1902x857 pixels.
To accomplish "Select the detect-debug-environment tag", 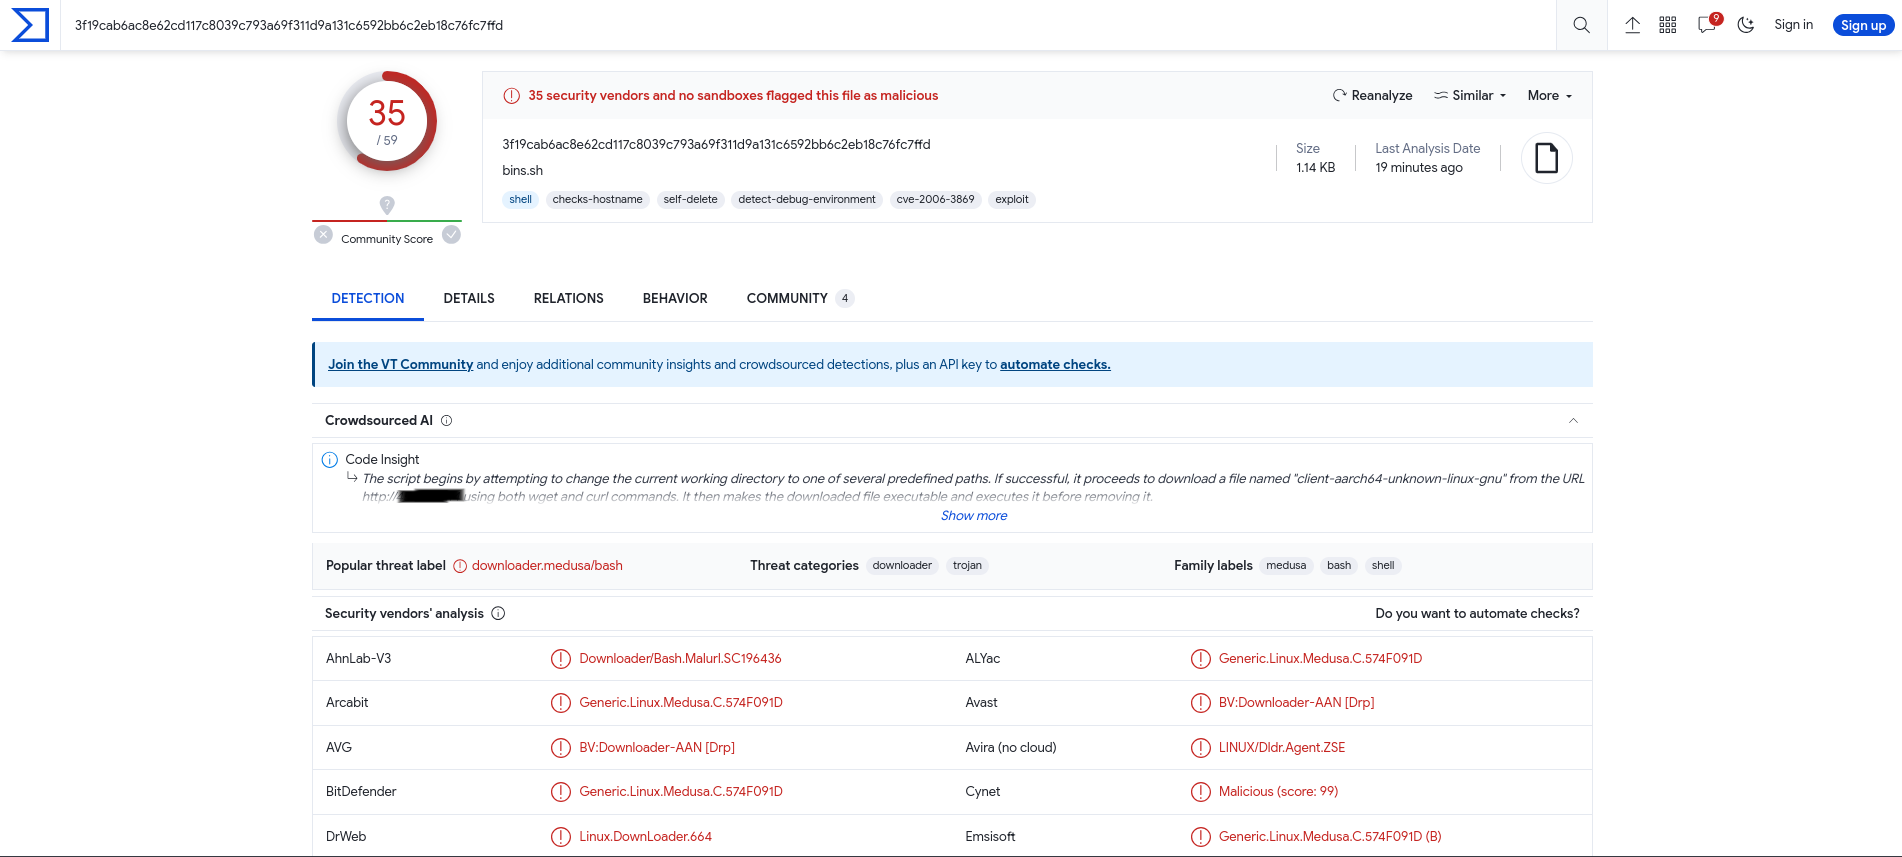I will [807, 200].
